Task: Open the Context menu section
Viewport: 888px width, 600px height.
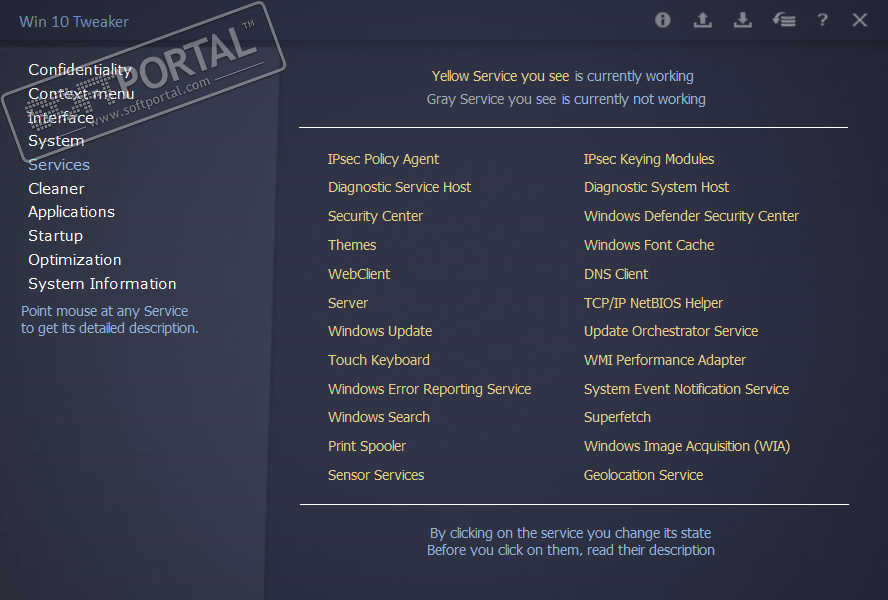Action: (x=81, y=93)
